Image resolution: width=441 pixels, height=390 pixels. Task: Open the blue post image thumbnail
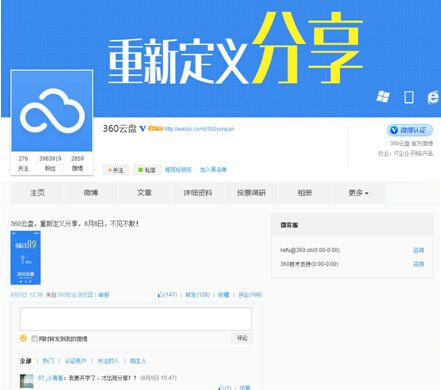click(x=26, y=258)
